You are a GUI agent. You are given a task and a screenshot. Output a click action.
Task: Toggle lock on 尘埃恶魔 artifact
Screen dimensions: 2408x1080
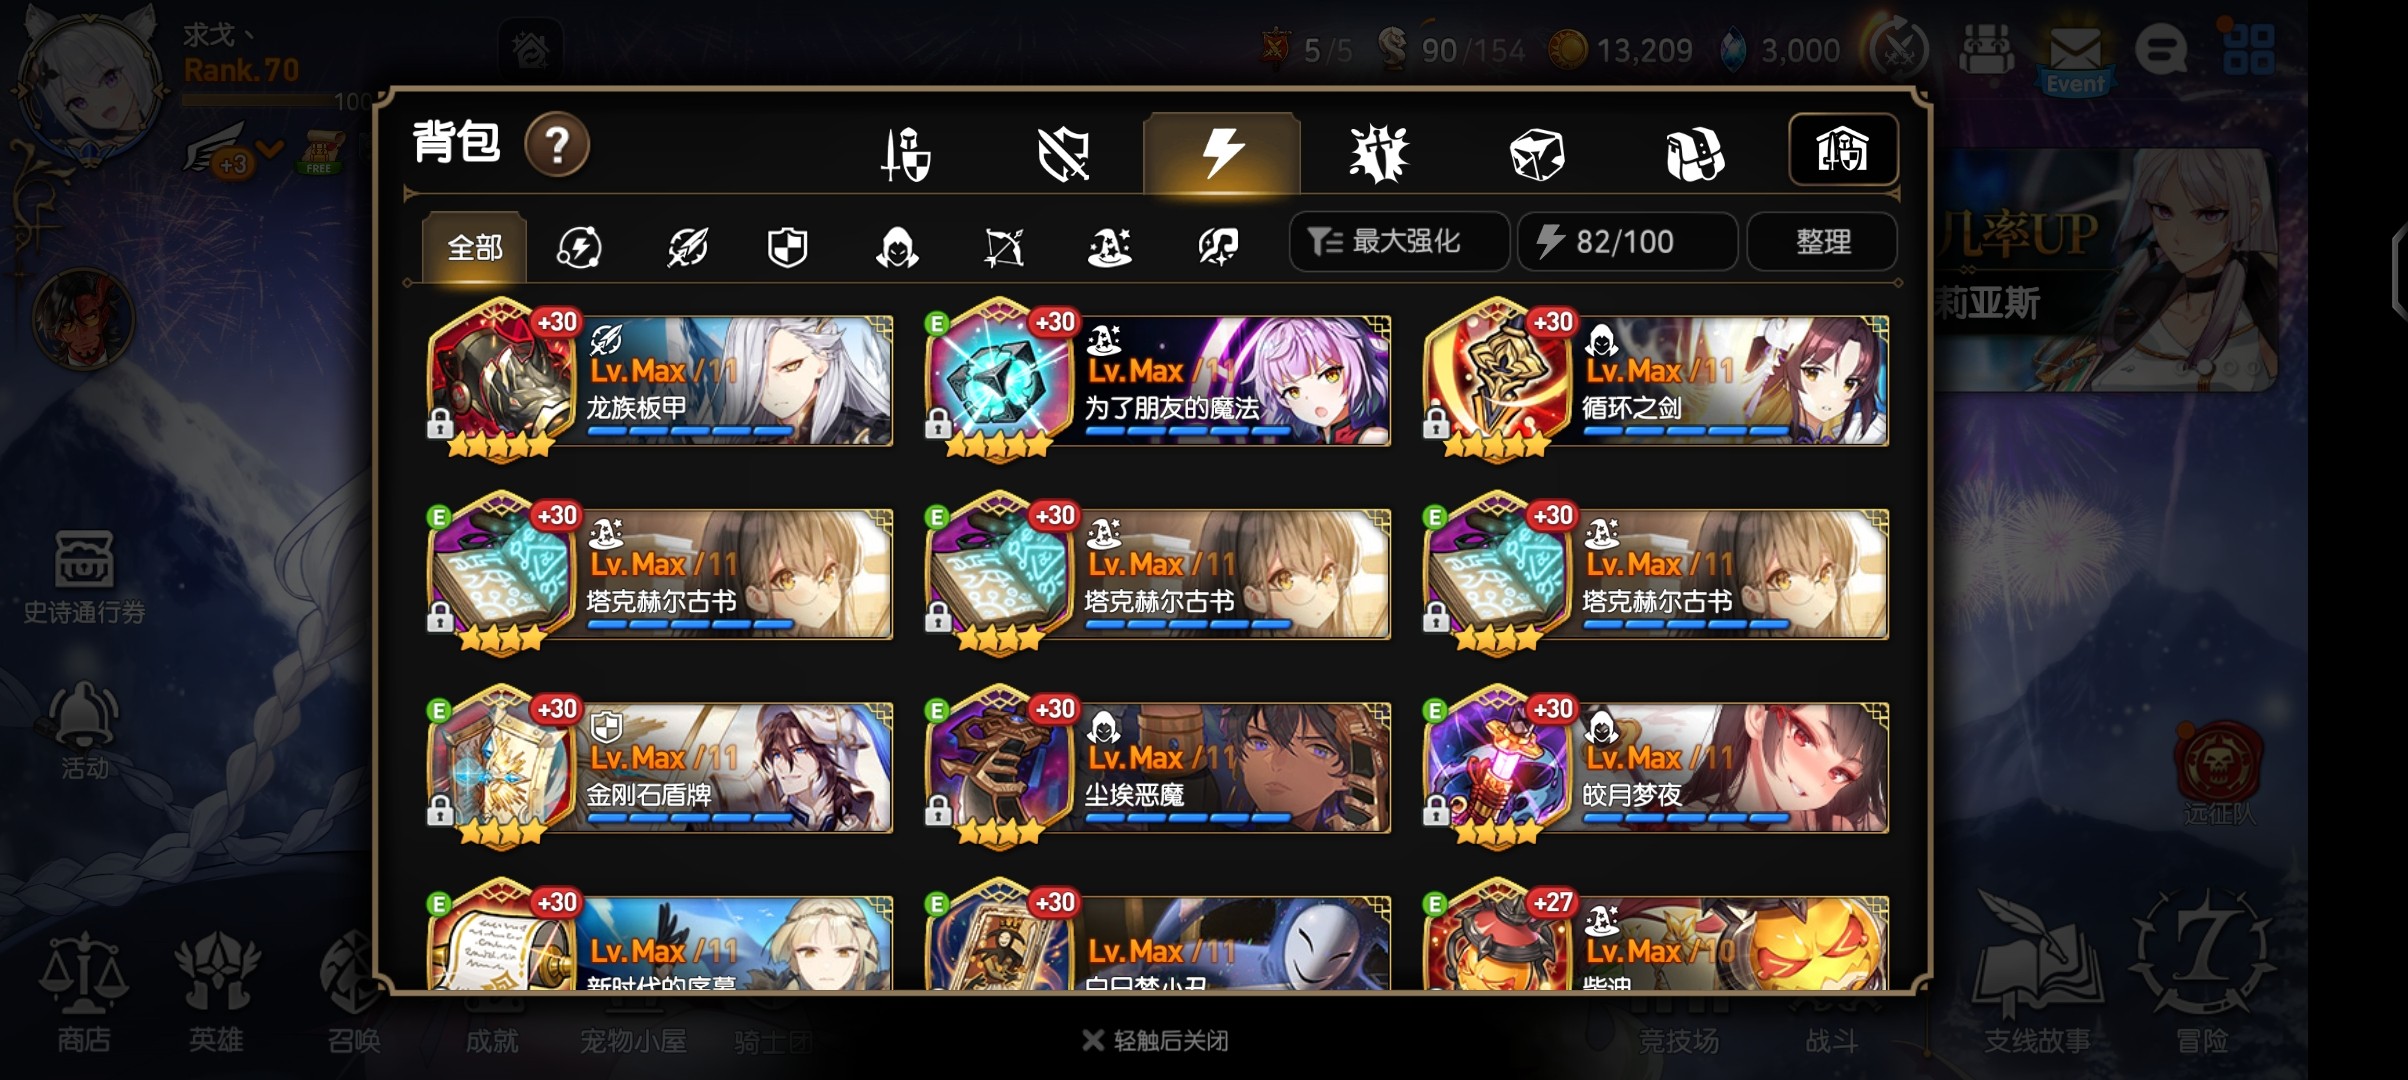tap(938, 811)
